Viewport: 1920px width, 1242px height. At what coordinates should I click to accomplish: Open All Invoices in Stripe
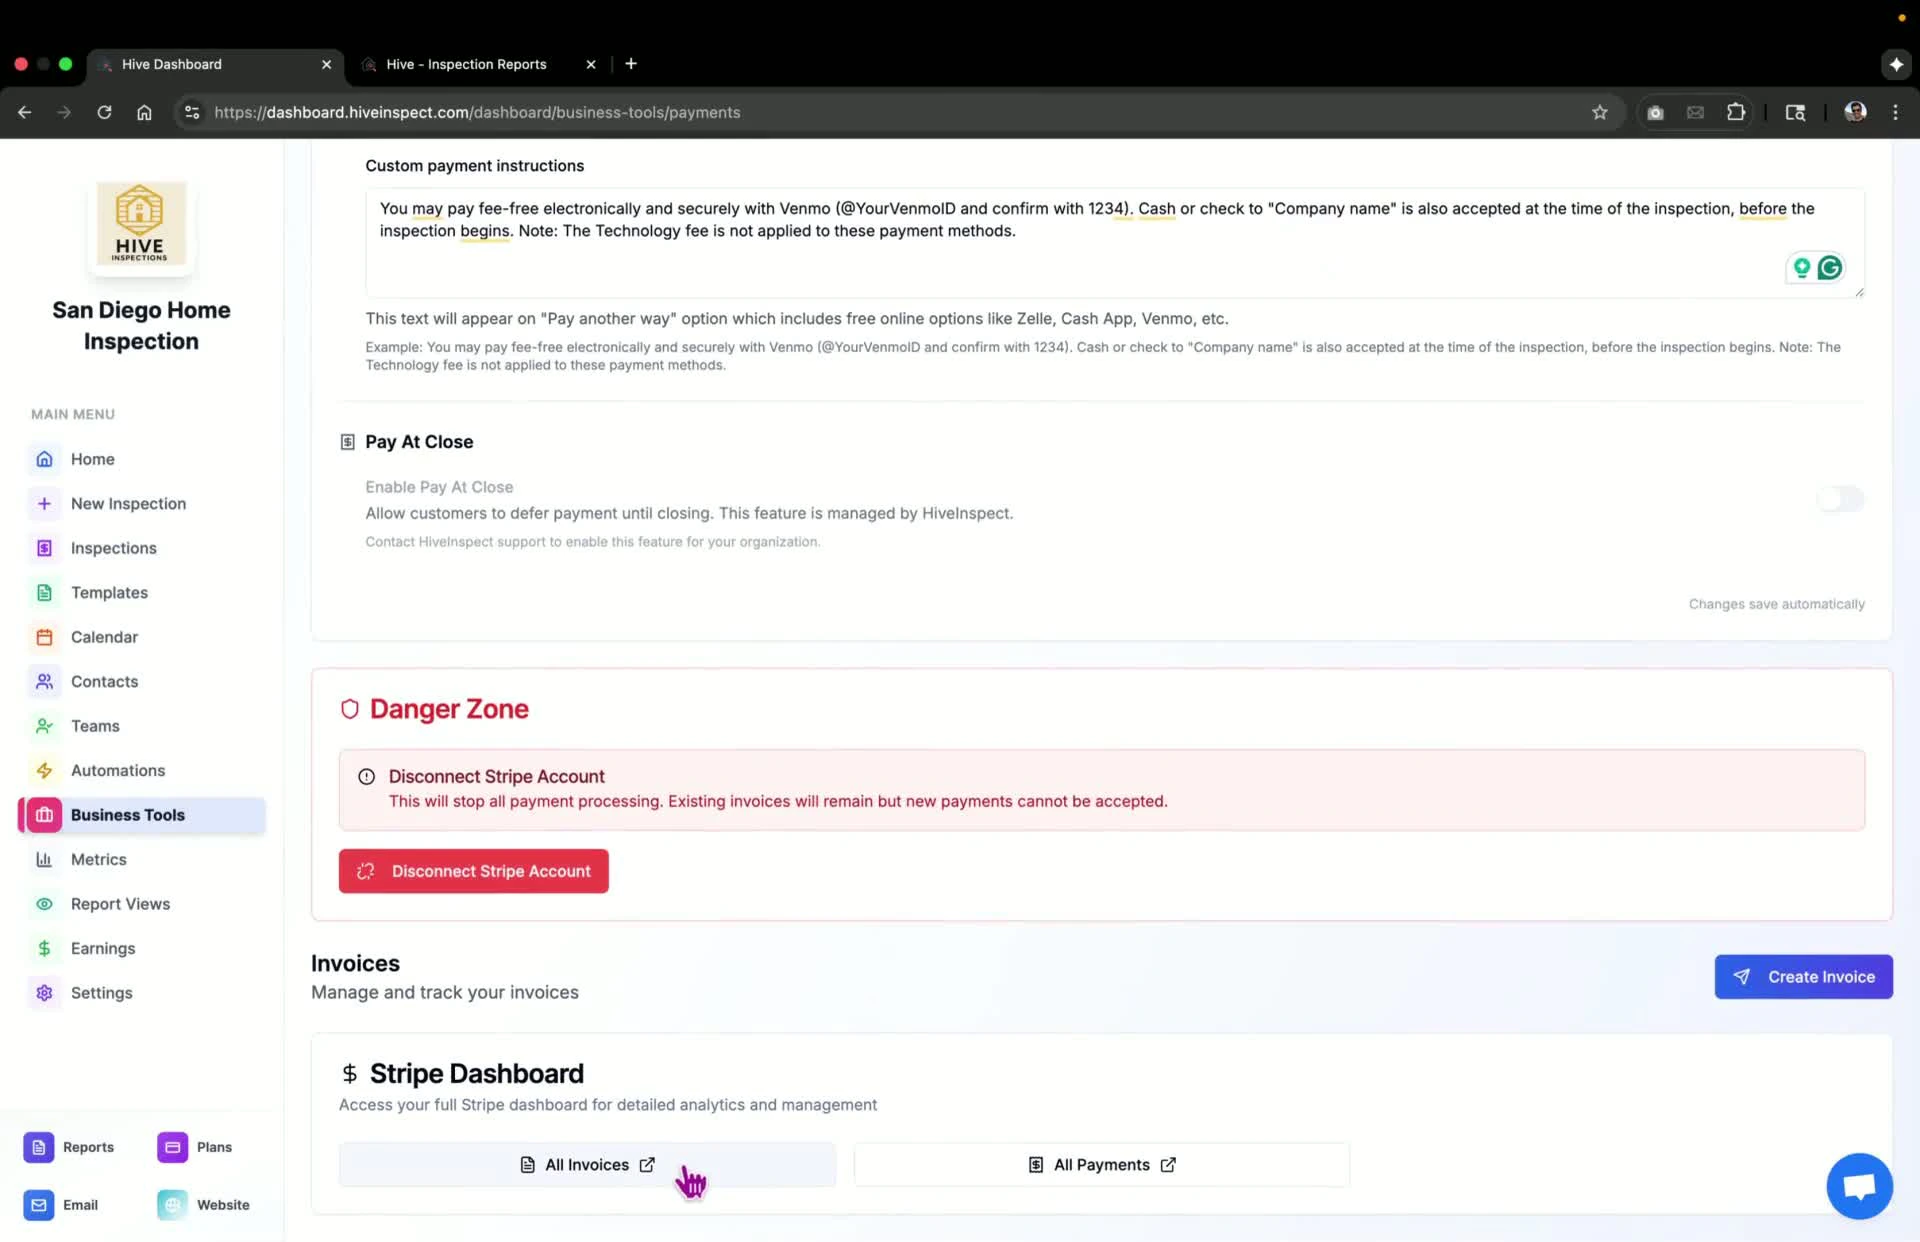pos(587,1165)
